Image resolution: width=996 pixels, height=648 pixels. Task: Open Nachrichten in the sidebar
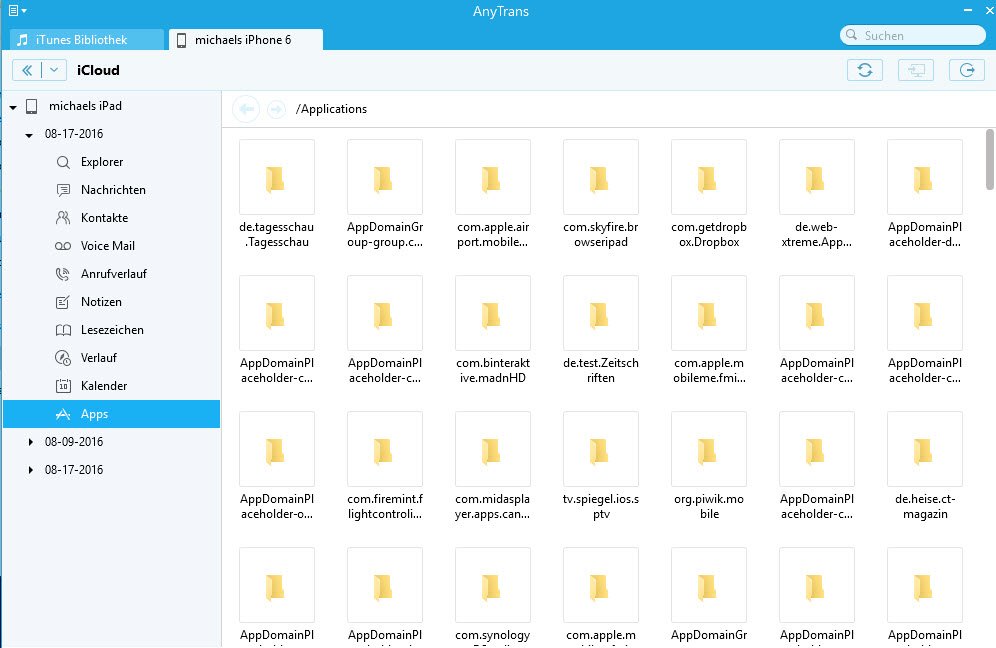click(x=112, y=190)
